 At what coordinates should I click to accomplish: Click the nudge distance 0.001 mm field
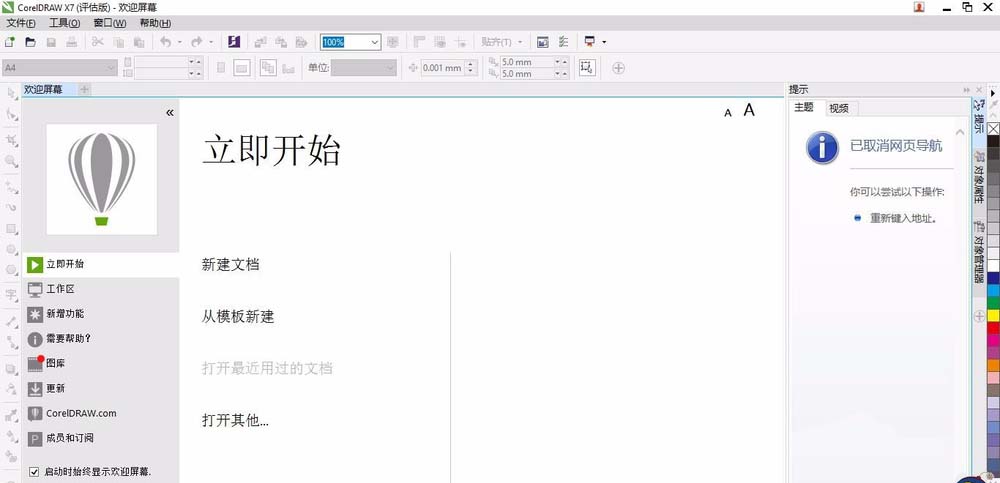(443, 68)
